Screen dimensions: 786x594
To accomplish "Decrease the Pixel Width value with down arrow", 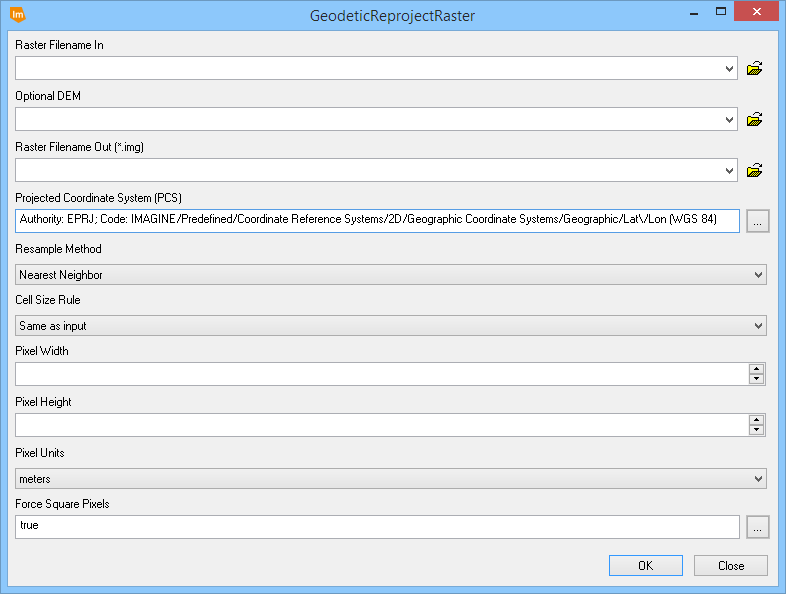I will [757, 380].
